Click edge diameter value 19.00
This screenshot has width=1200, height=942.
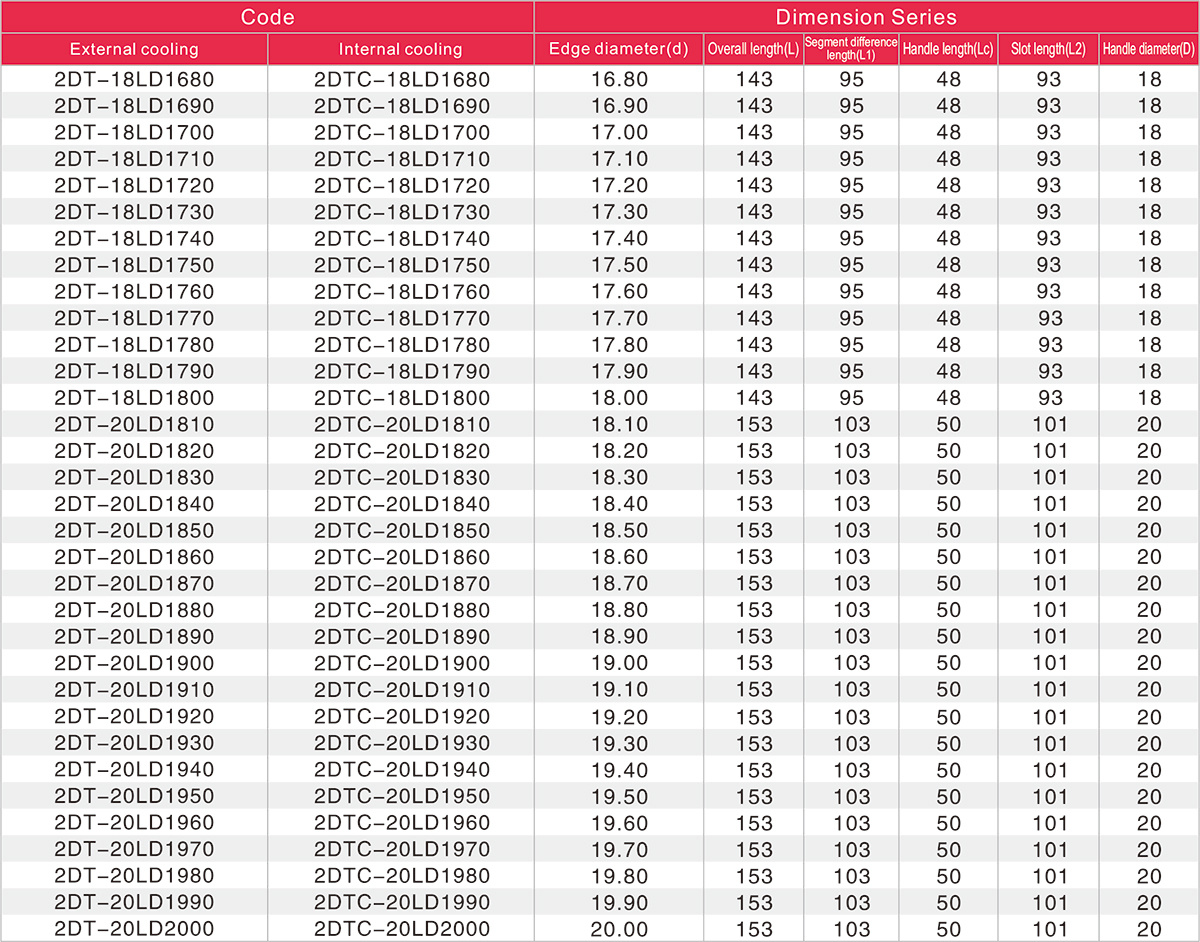click(x=619, y=662)
